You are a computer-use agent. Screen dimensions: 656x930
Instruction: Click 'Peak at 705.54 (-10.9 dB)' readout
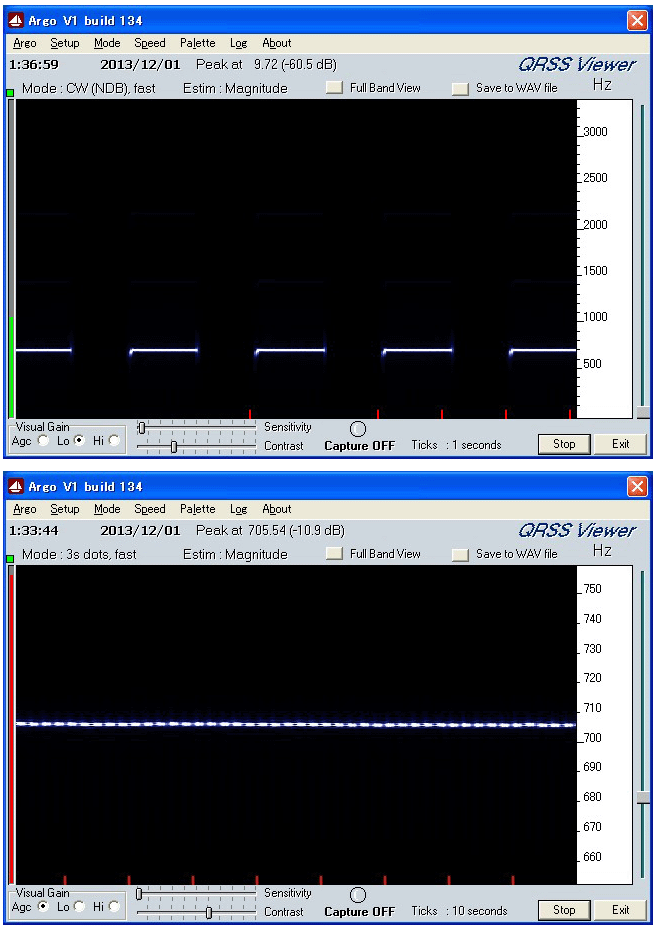tap(270, 531)
